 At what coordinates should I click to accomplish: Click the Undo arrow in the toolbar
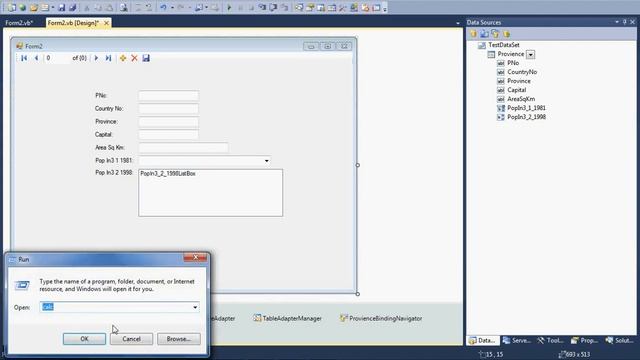pos(163,7)
